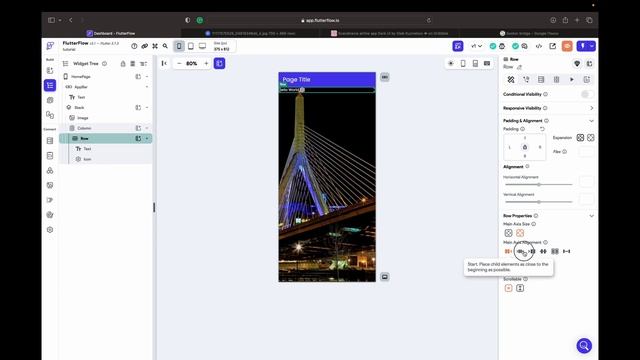Open the Backend Query tab in right panel
The width and height of the screenshot is (640, 360).
(x=541, y=80)
